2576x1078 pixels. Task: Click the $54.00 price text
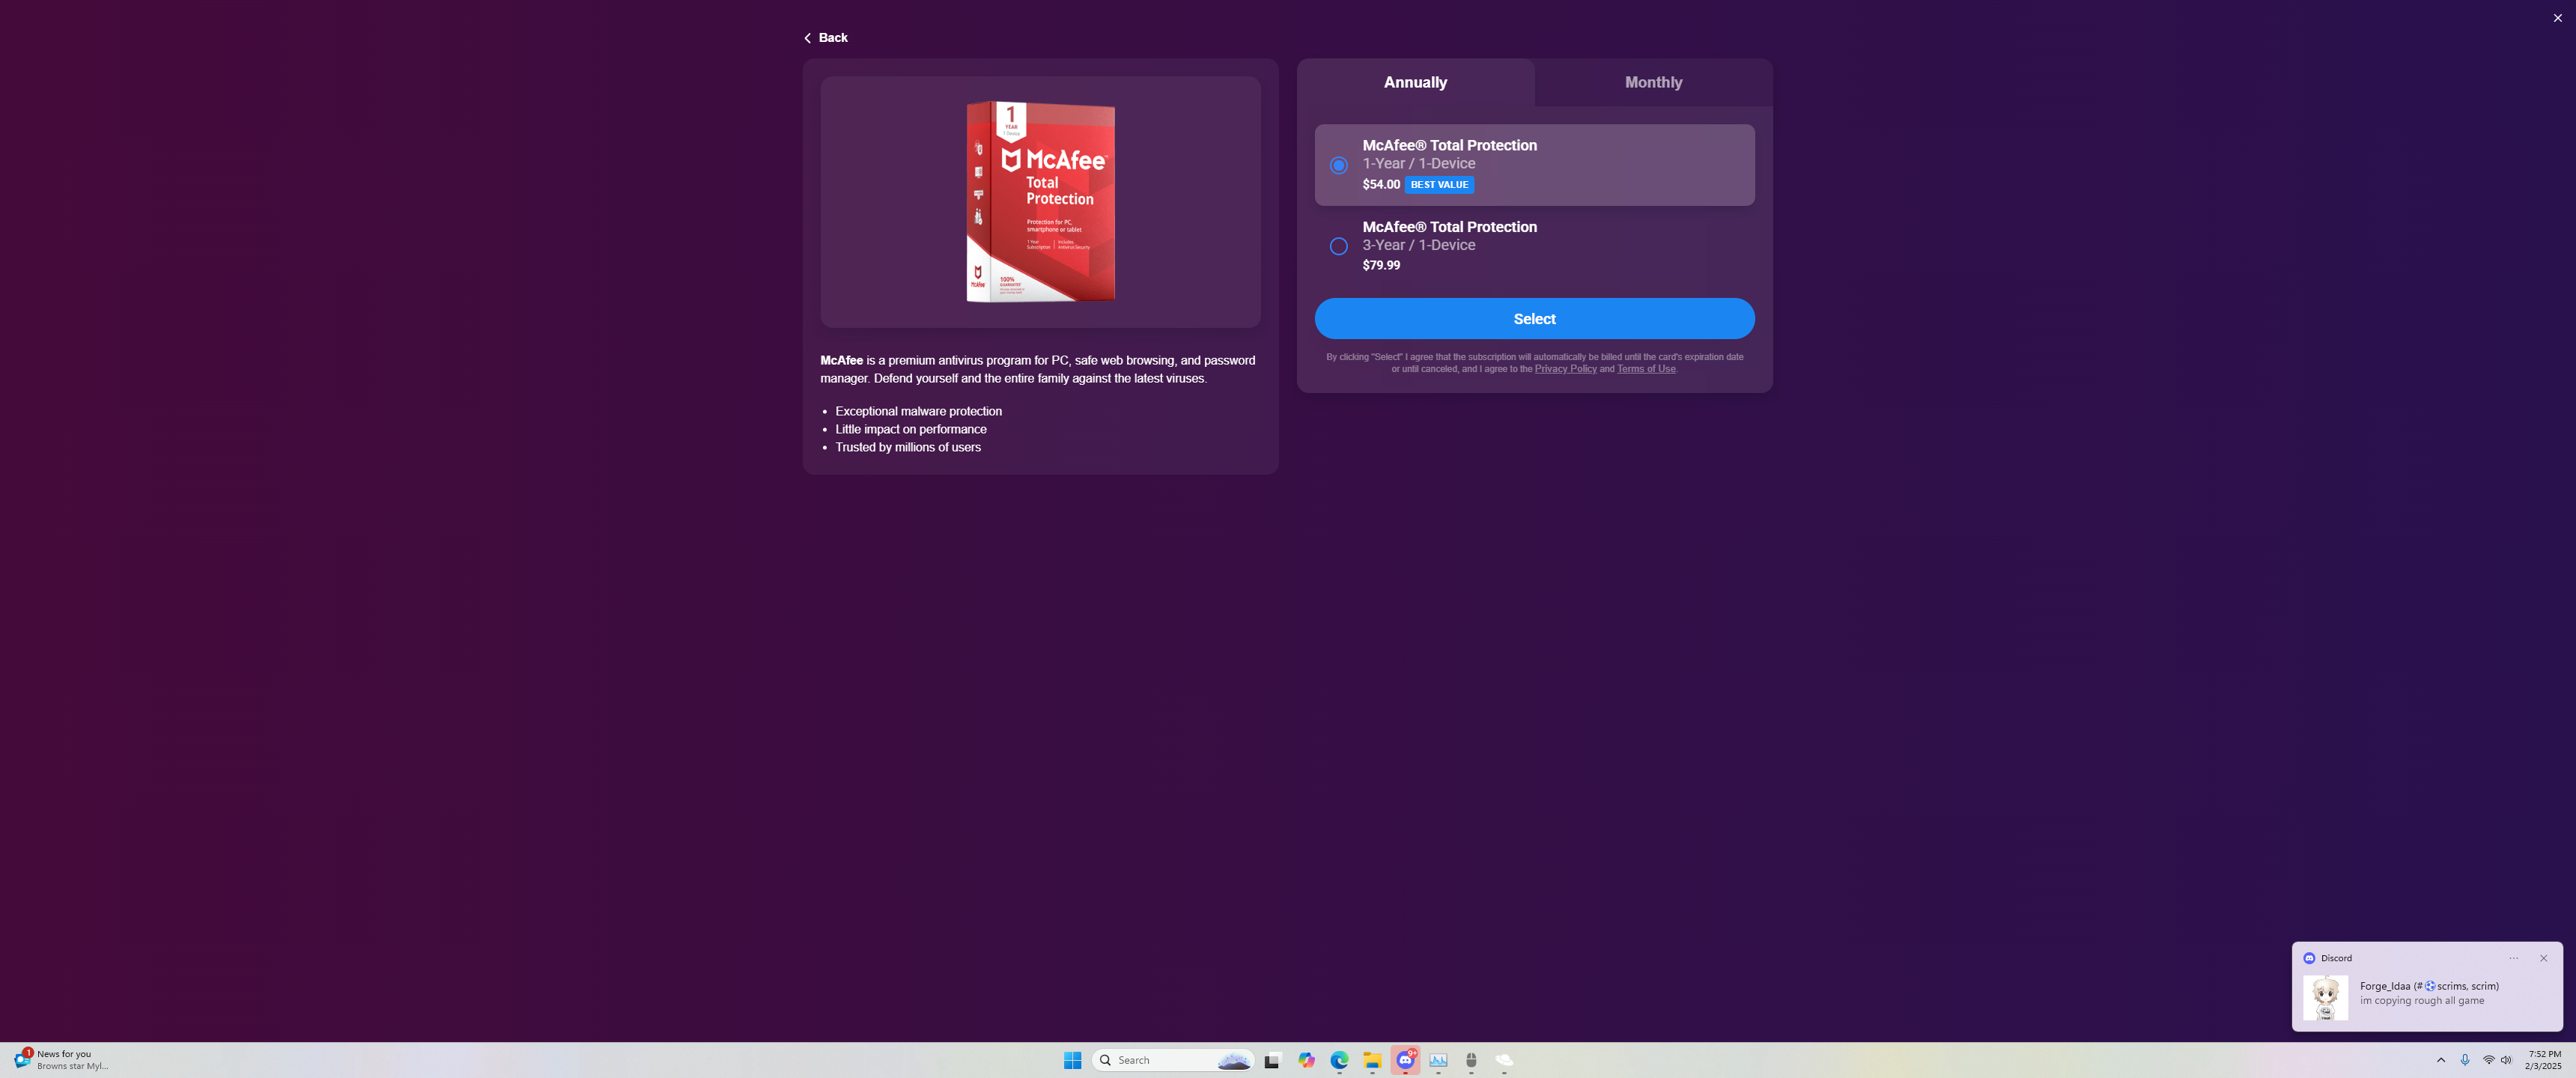1381,185
